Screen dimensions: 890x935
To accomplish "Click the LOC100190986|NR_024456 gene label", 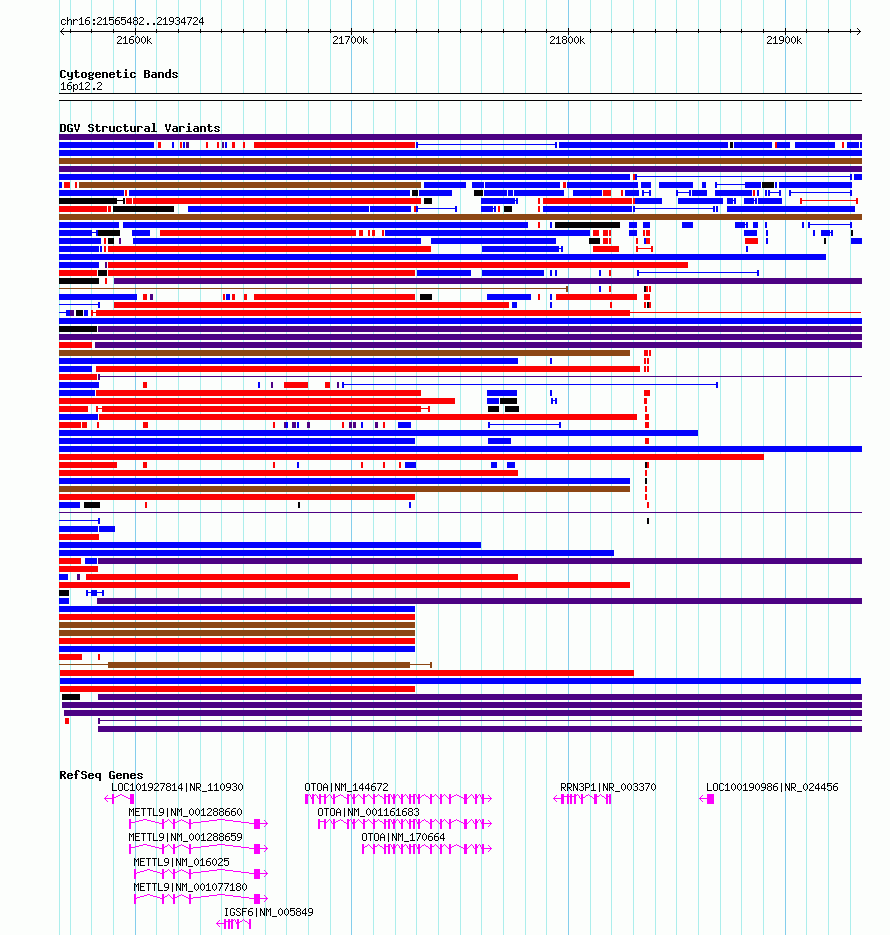I will tap(772, 787).
